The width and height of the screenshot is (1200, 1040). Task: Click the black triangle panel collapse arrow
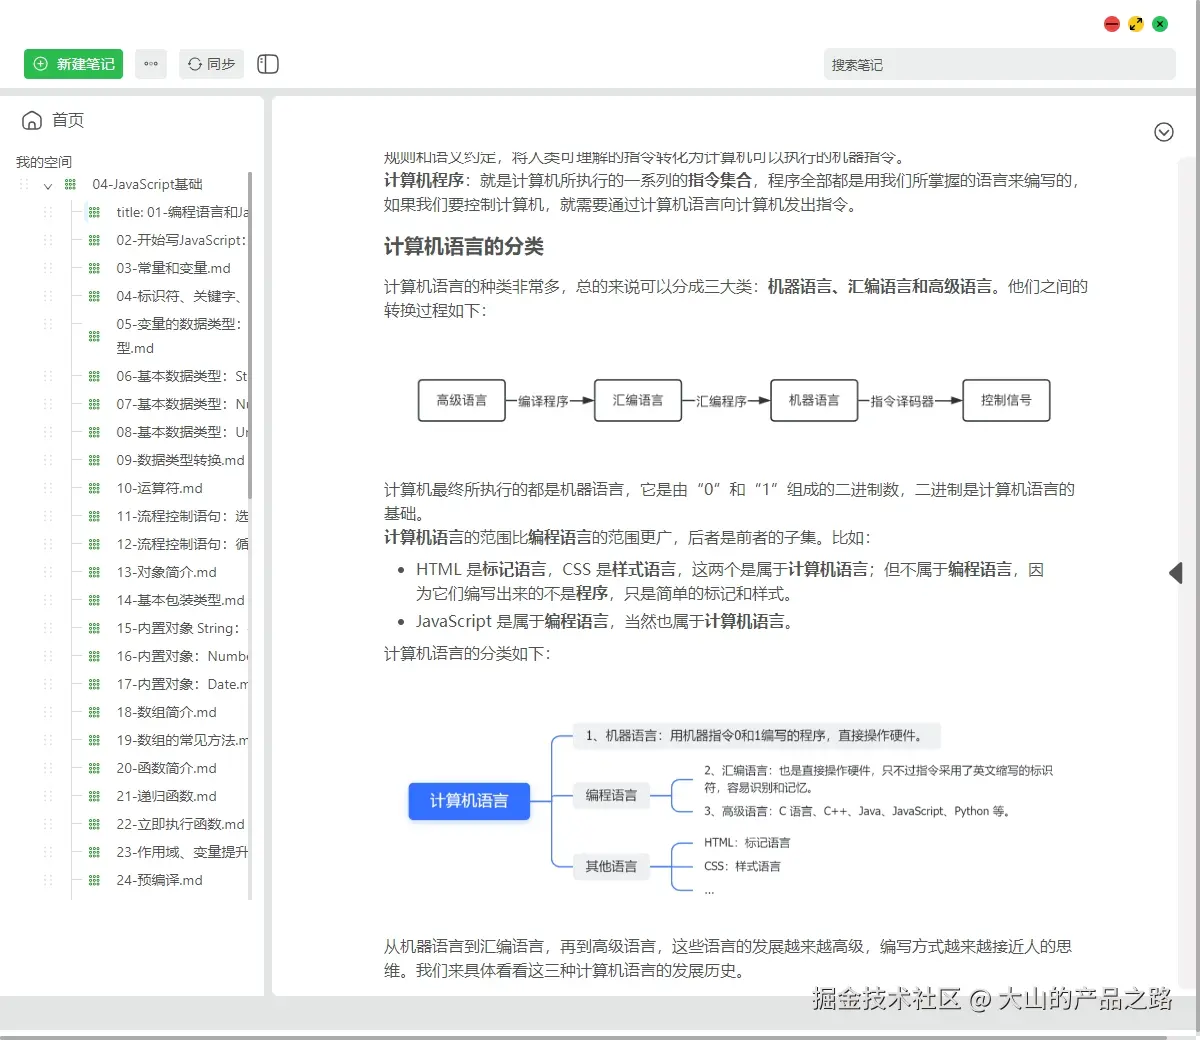coord(1176,573)
